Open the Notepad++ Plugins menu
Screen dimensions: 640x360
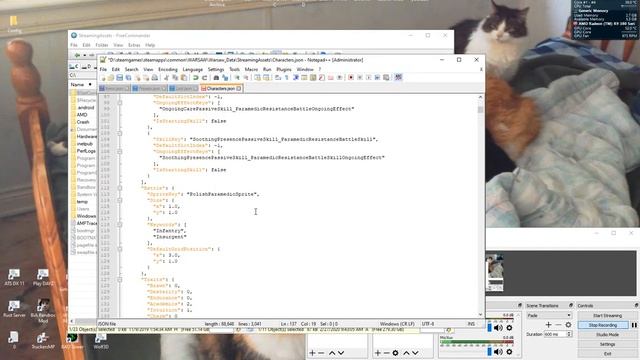[284, 69]
